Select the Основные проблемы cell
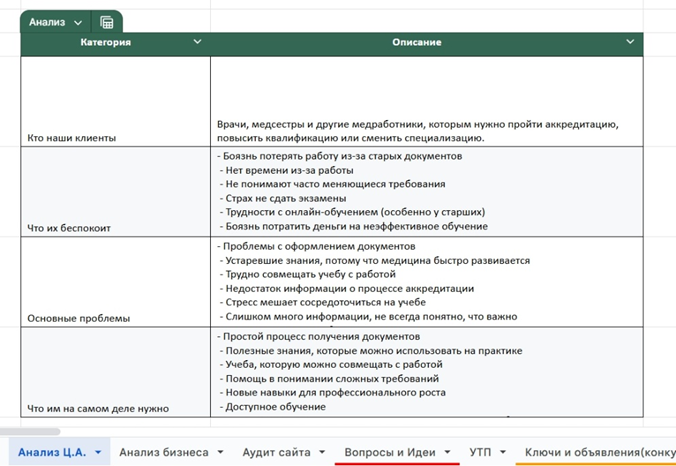The height and width of the screenshot is (466, 676). click(x=116, y=281)
